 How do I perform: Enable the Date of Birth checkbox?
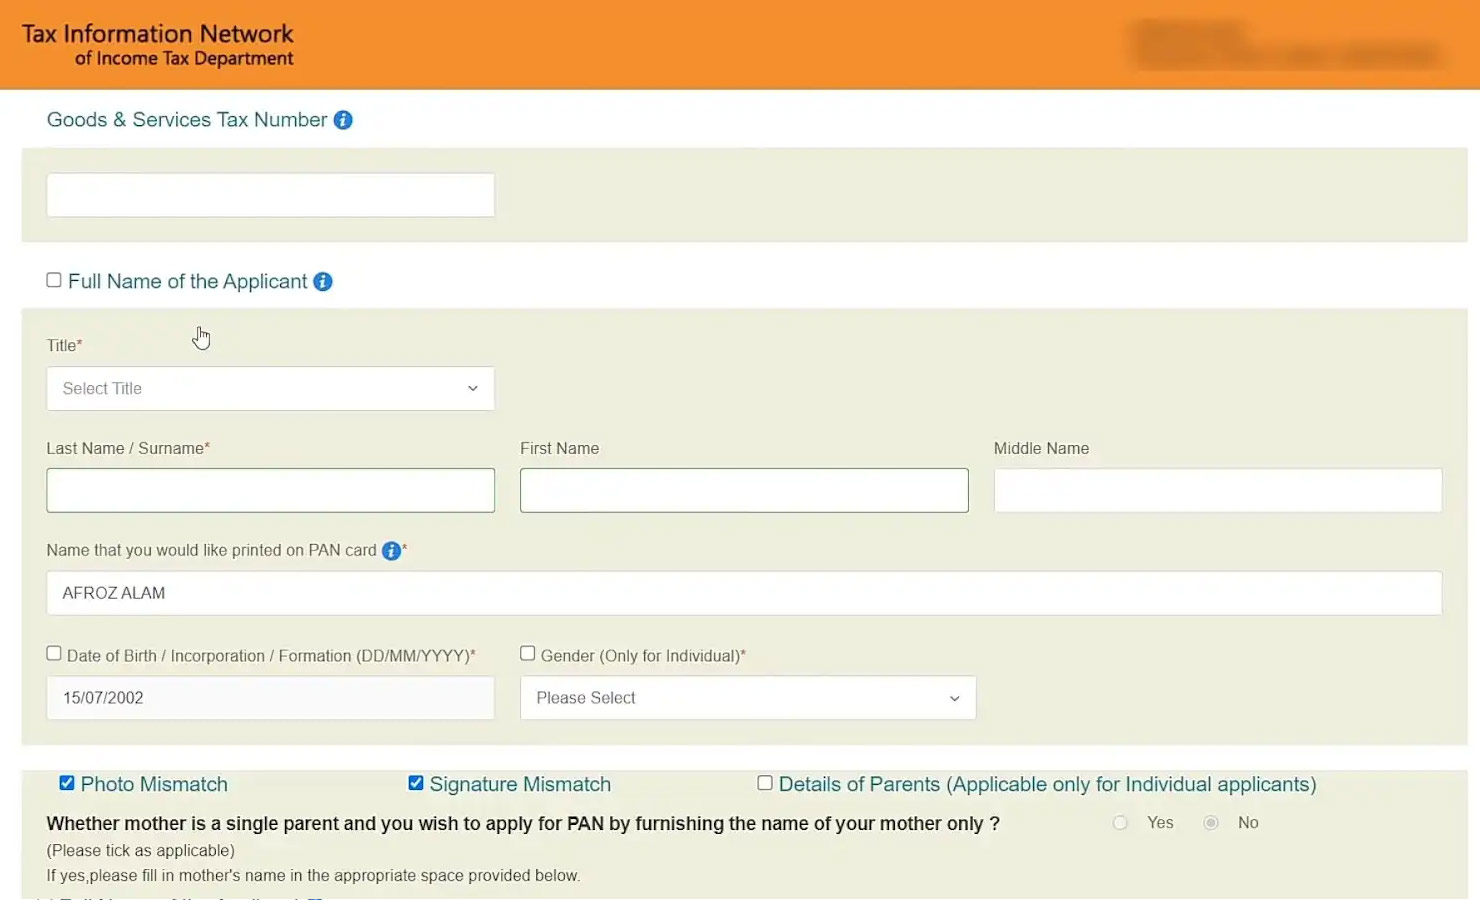pos(54,654)
